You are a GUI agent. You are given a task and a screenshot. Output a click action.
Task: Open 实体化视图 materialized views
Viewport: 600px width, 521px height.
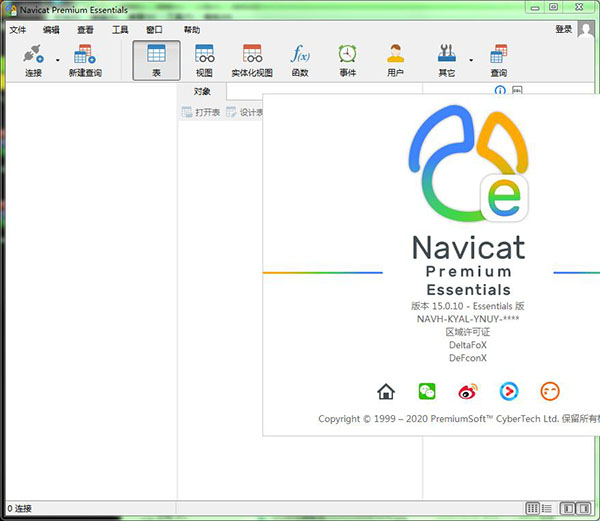(x=252, y=61)
